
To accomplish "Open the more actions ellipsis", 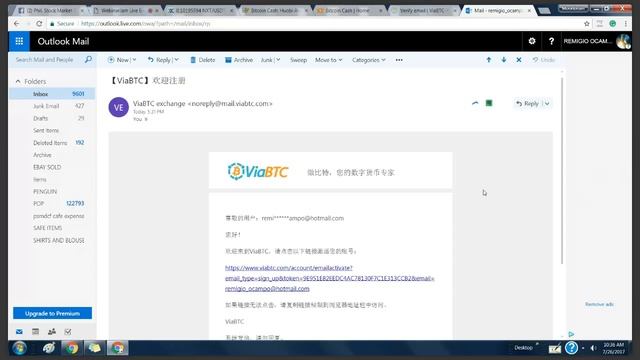I will click(x=399, y=60).
